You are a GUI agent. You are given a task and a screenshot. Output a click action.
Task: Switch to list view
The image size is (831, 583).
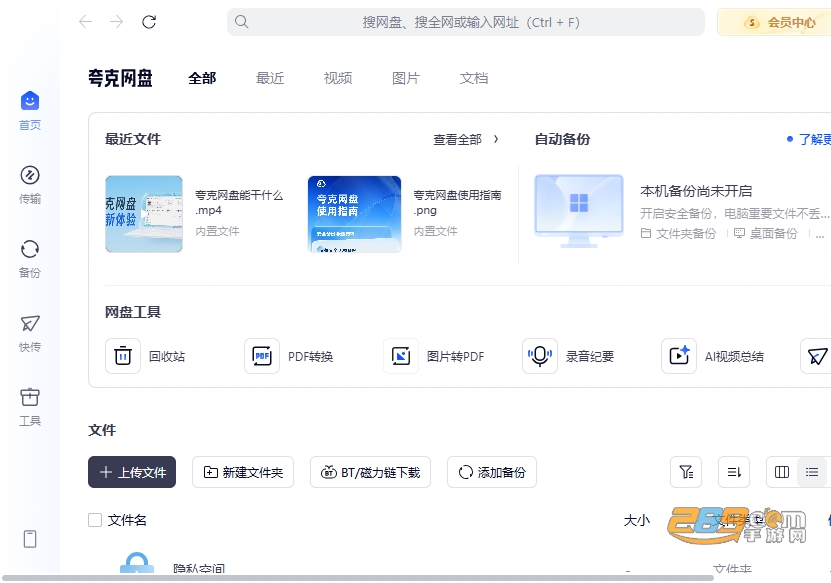click(x=811, y=472)
